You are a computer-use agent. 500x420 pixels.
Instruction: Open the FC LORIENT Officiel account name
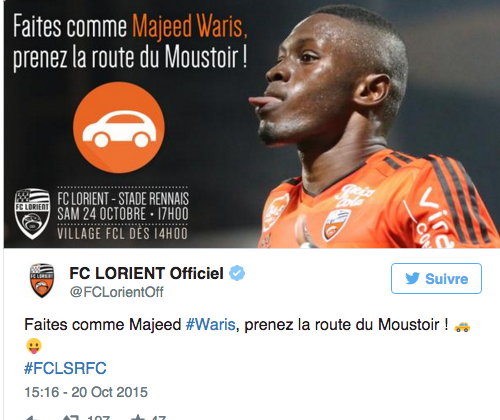tap(146, 273)
